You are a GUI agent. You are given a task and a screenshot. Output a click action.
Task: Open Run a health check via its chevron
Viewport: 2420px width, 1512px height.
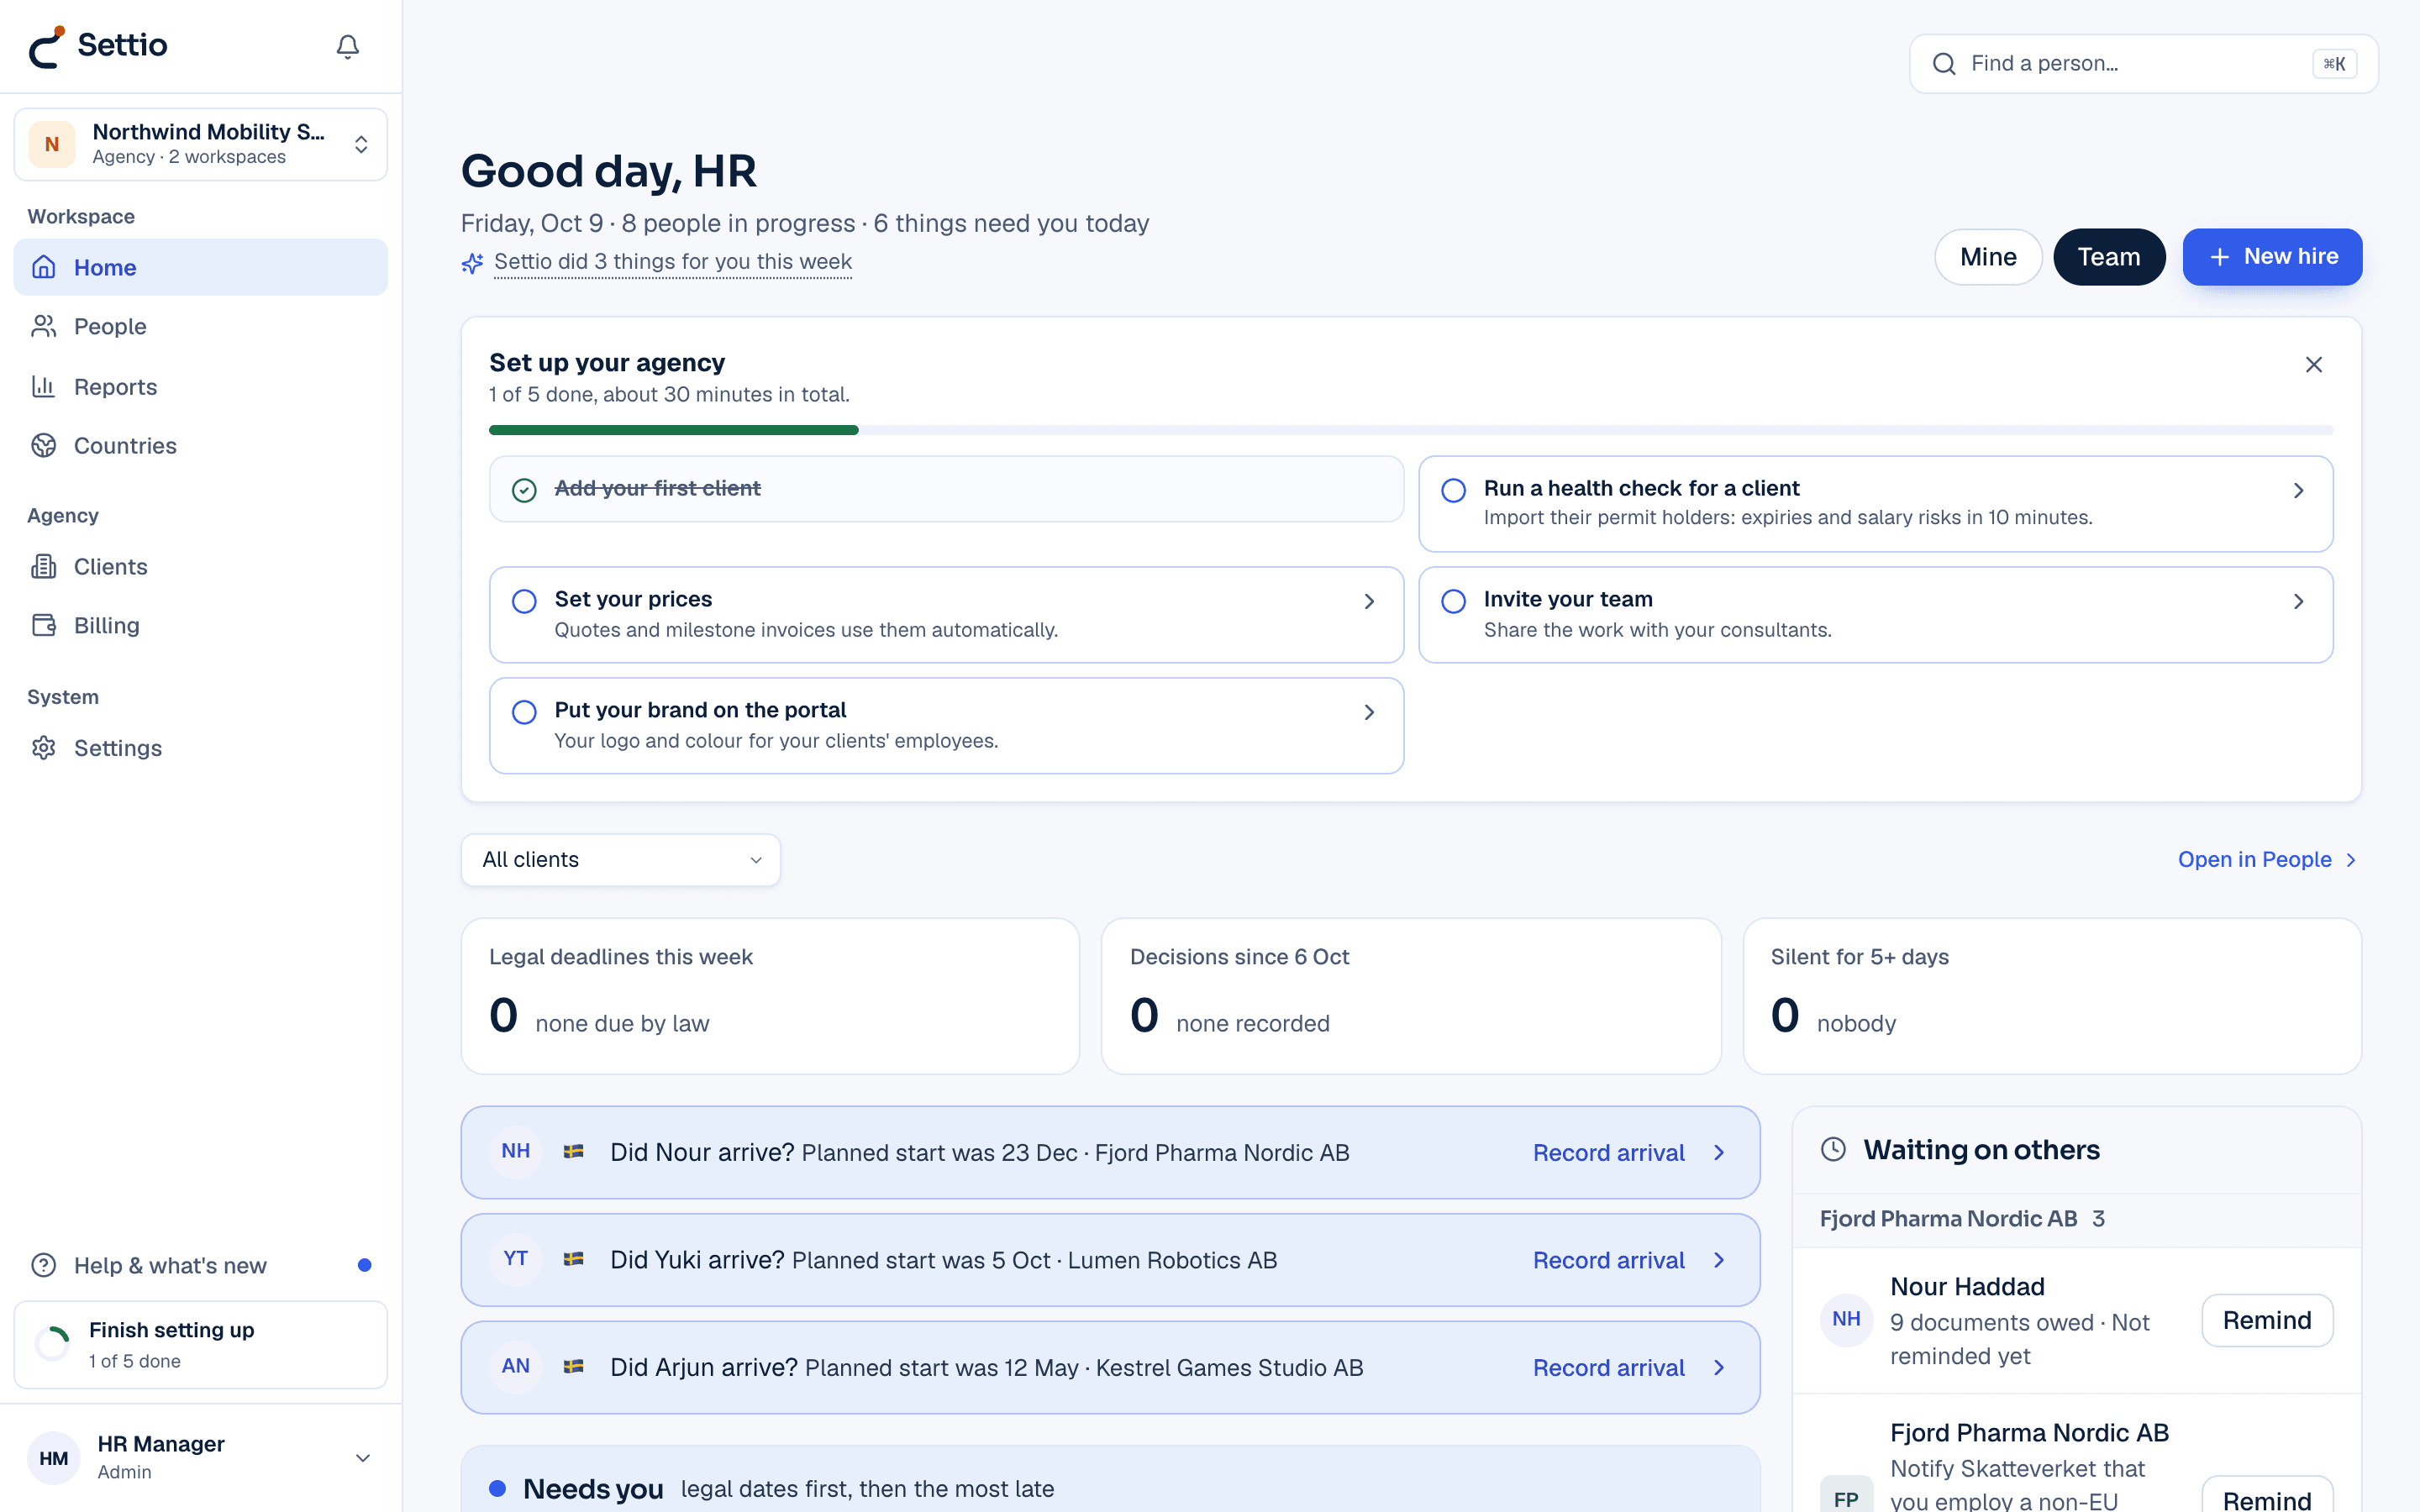pos(2298,490)
